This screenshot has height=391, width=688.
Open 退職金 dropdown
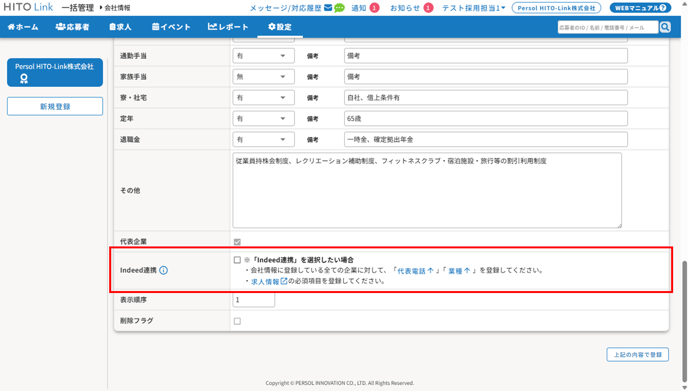click(263, 140)
